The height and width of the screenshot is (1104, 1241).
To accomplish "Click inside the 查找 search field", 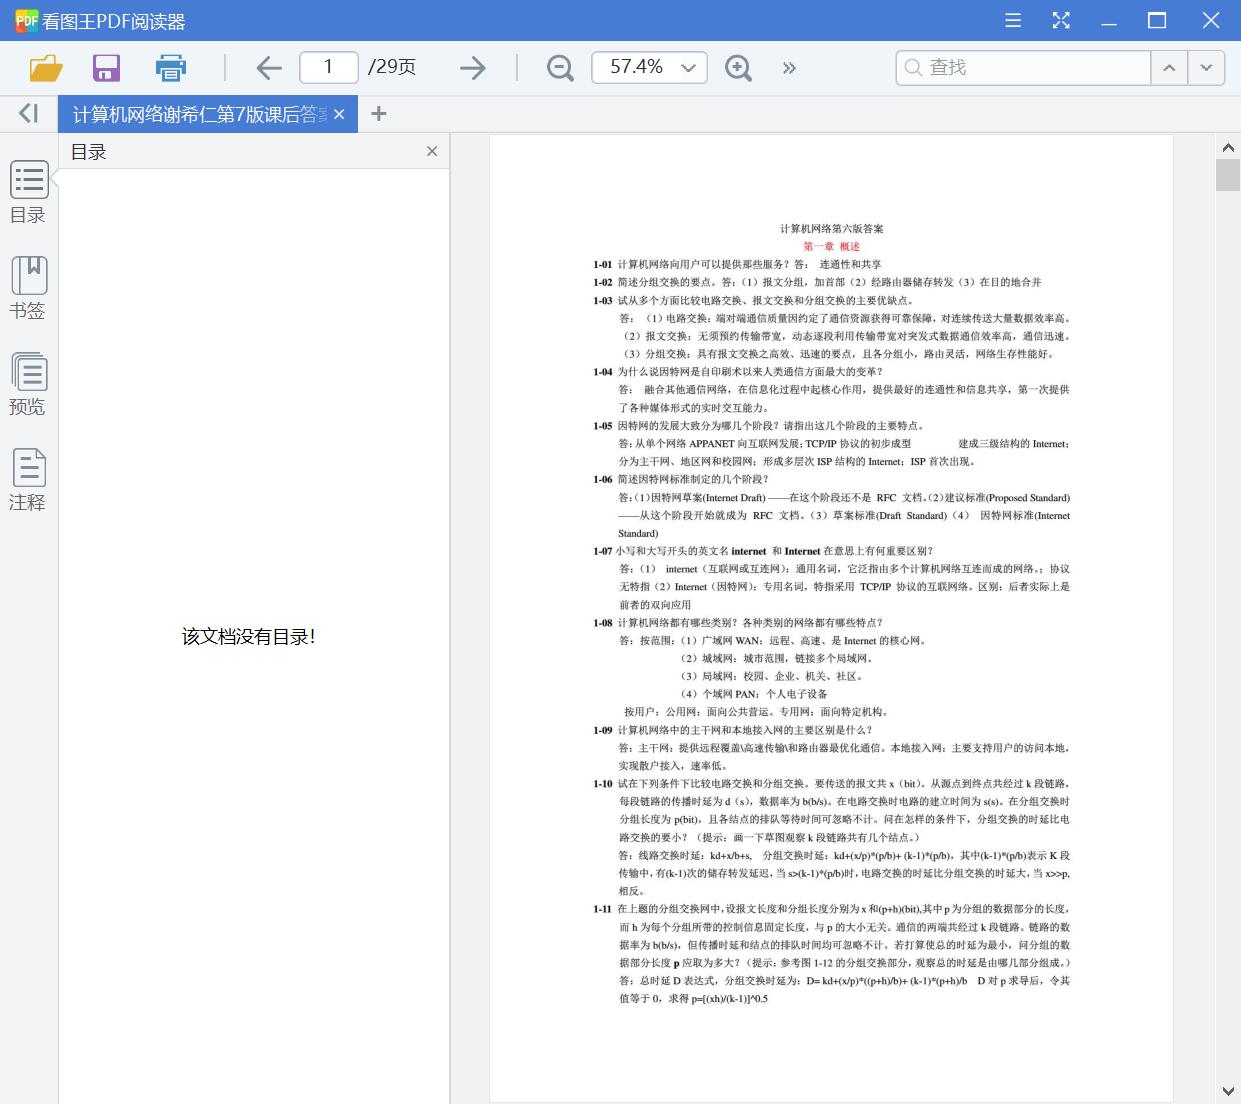I will [x=1020, y=67].
